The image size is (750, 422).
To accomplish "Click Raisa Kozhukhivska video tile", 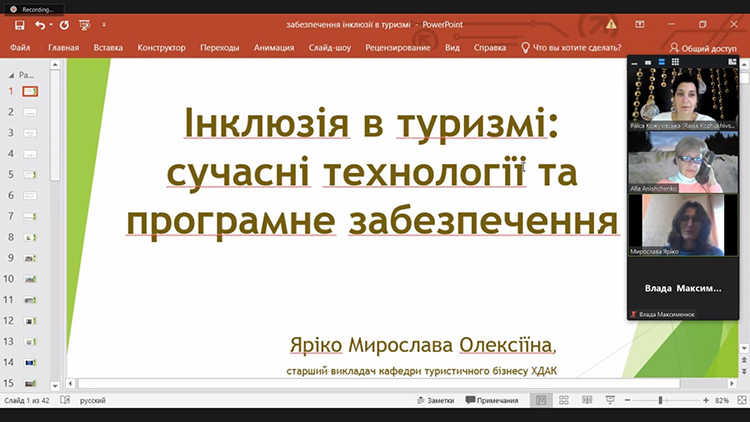I will (x=683, y=99).
